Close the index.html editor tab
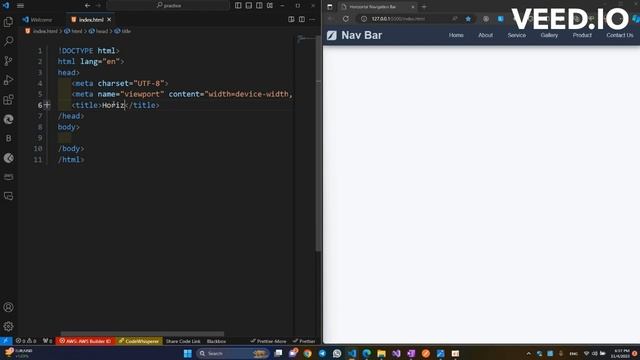Screen dimensions: 640x360 pyautogui.click(x=109, y=20)
